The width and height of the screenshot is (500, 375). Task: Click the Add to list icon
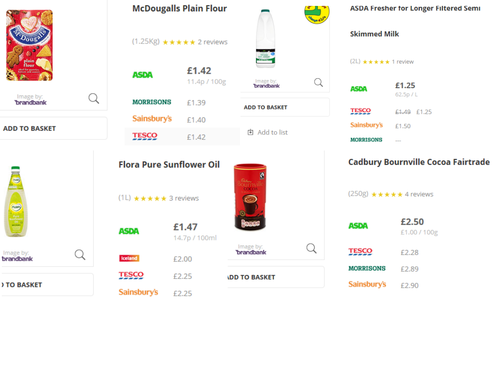pyautogui.click(x=250, y=132)
